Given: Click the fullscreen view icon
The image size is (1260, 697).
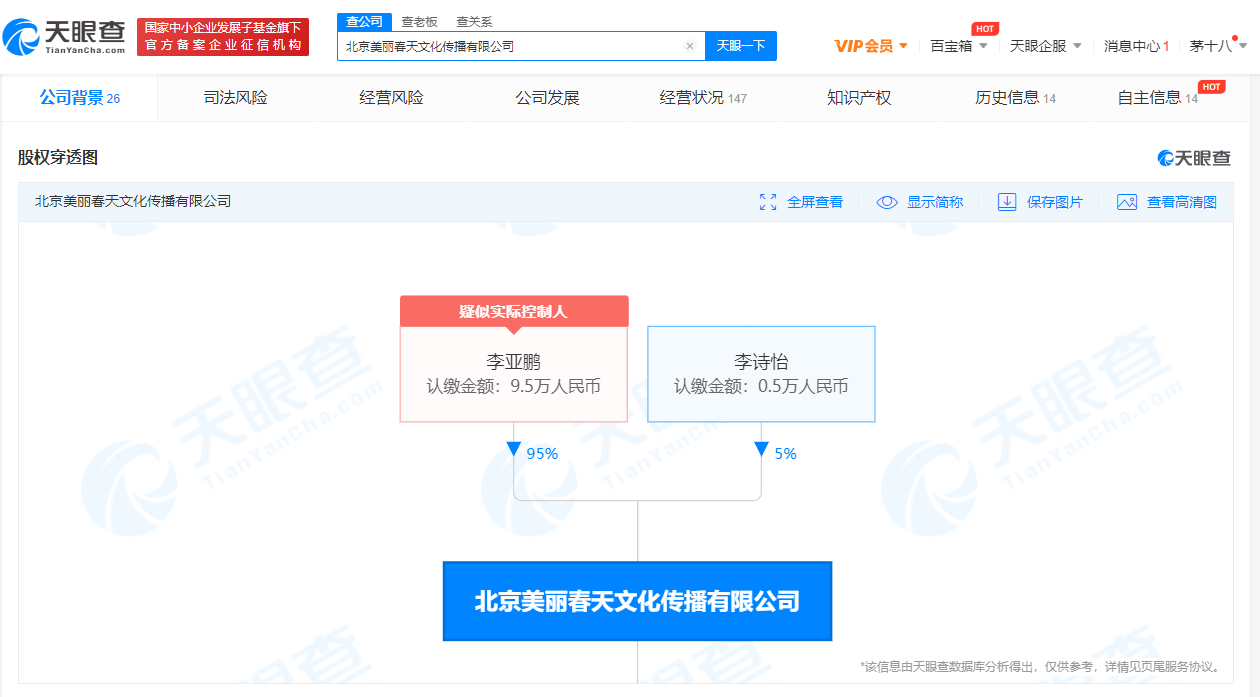Looking at the screenshot, I should pyautogui.click(x=768, y=202).
